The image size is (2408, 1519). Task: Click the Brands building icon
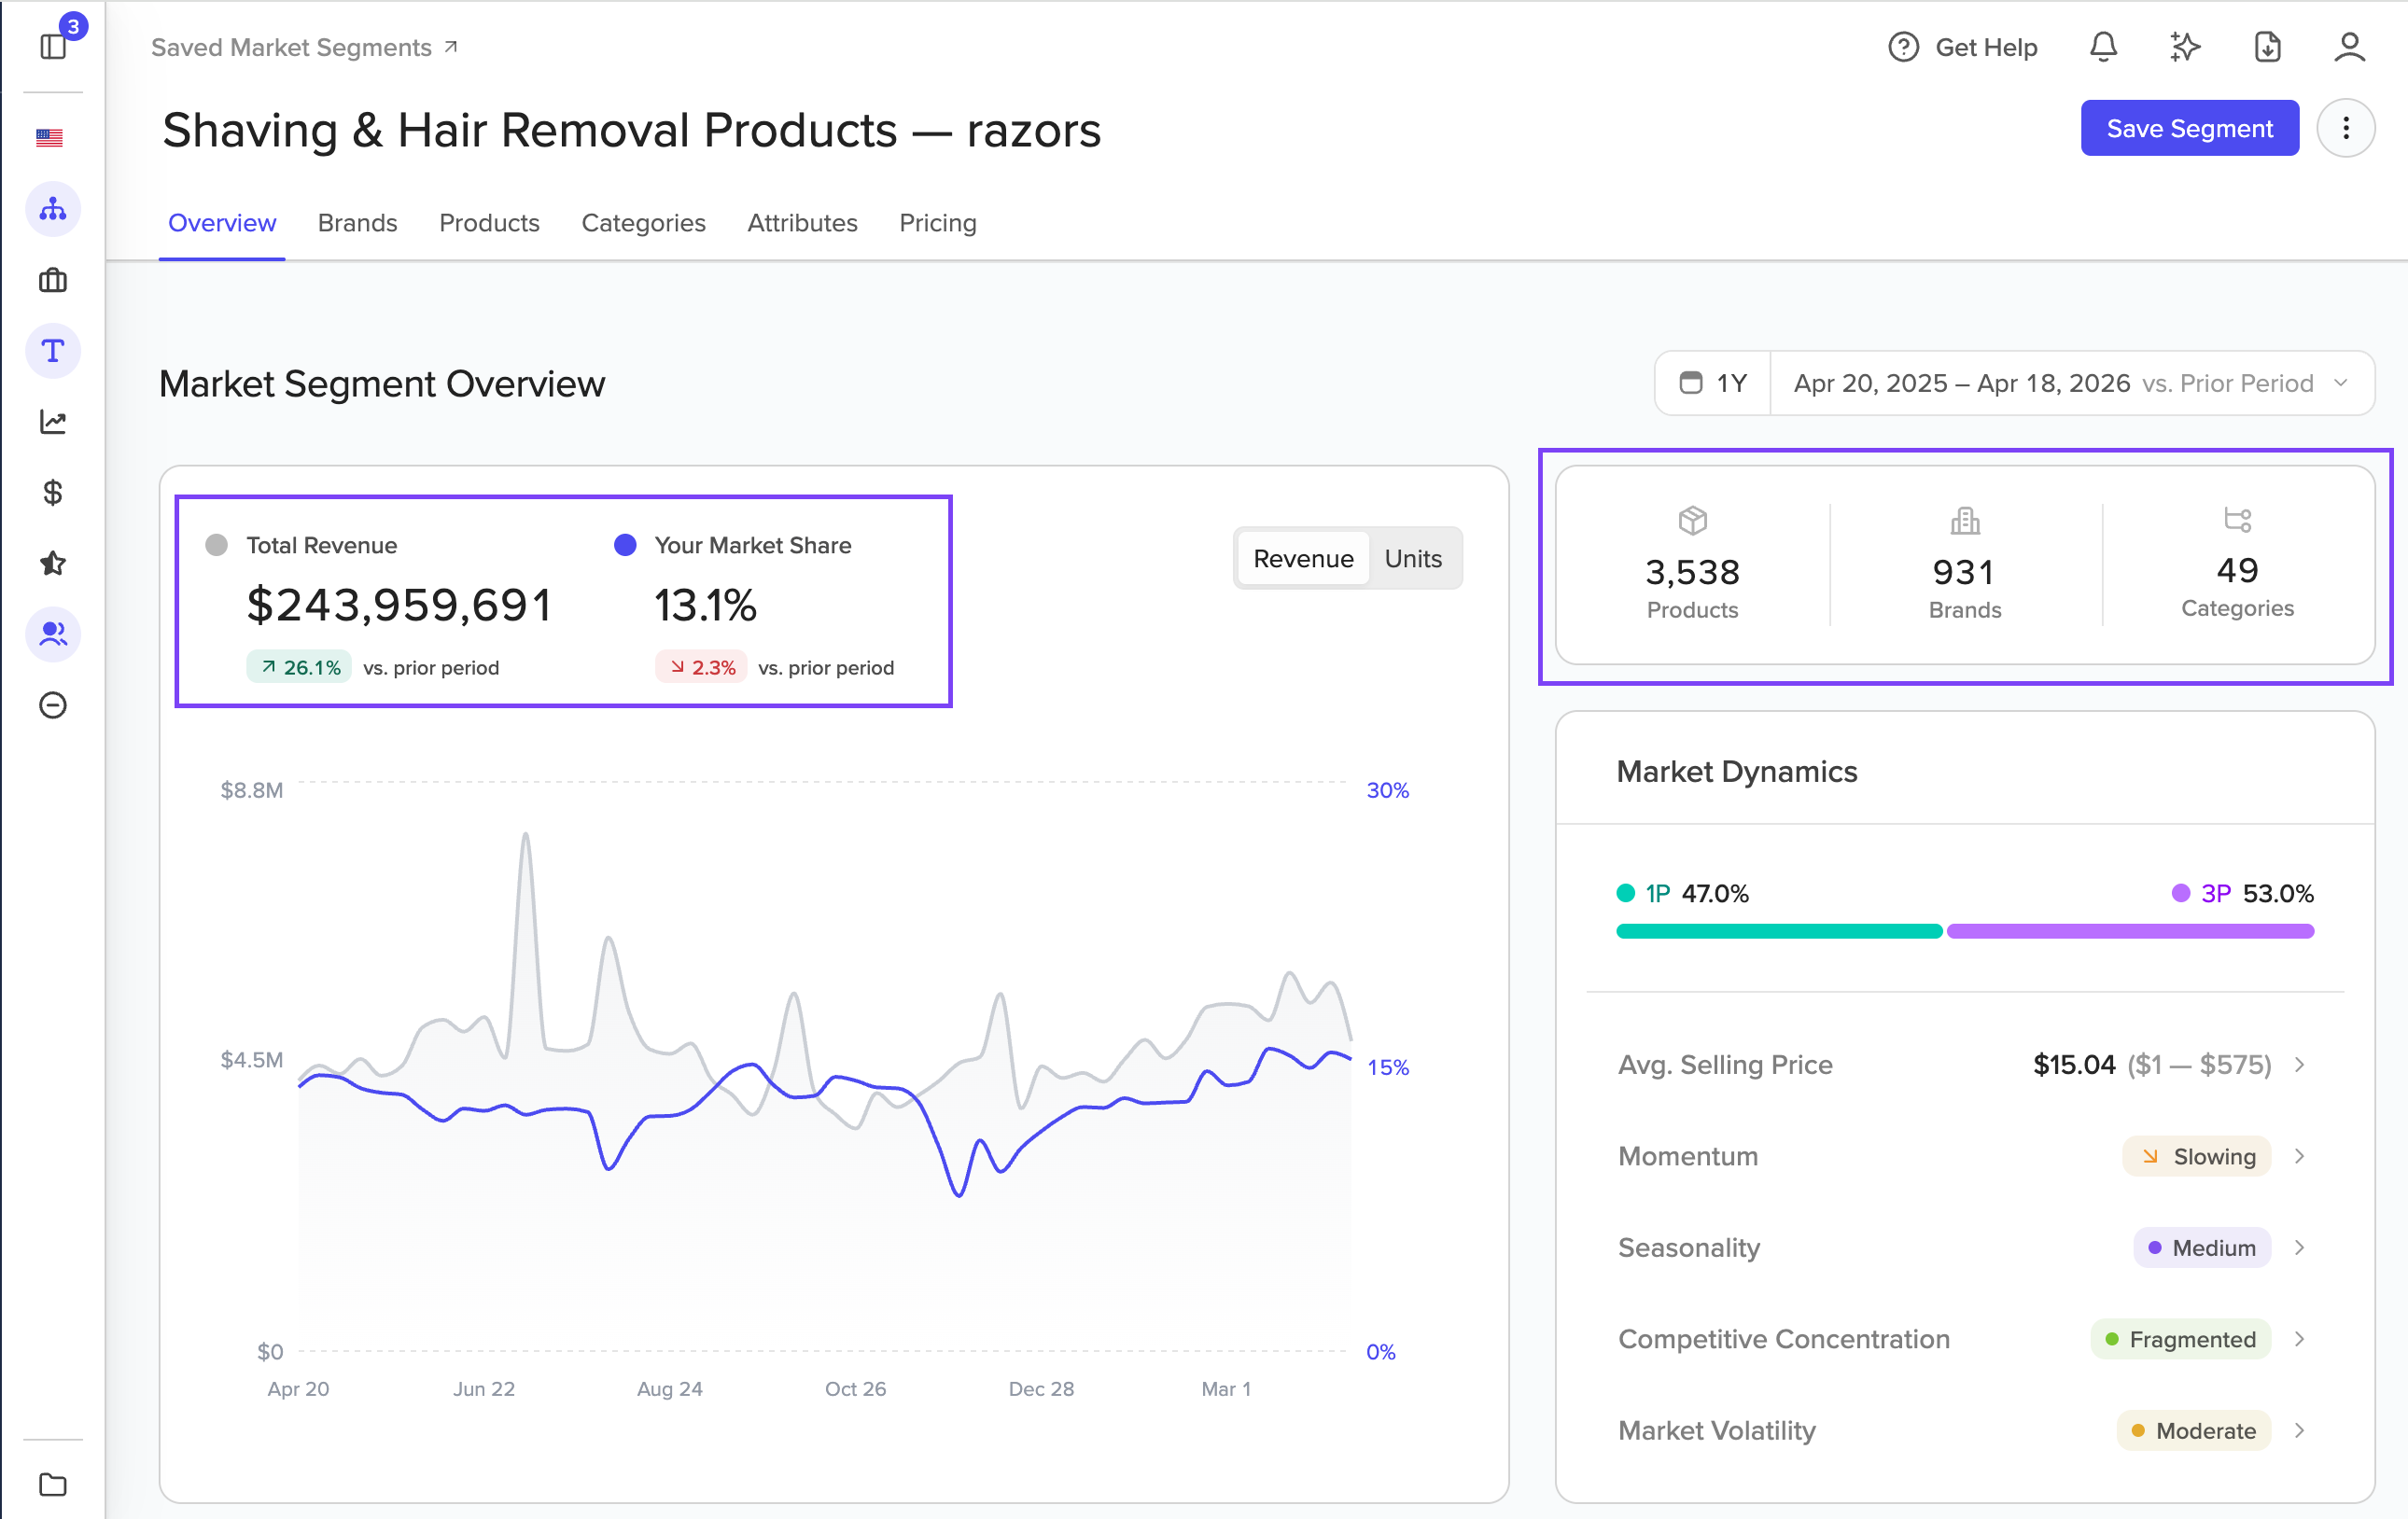coord(1965,520)
